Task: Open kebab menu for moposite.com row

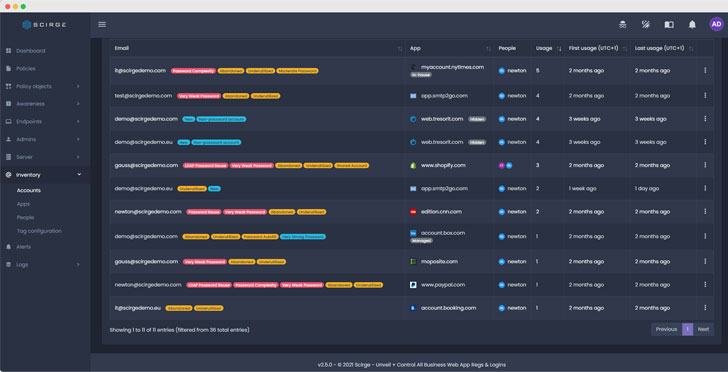Action: point(705,261)
